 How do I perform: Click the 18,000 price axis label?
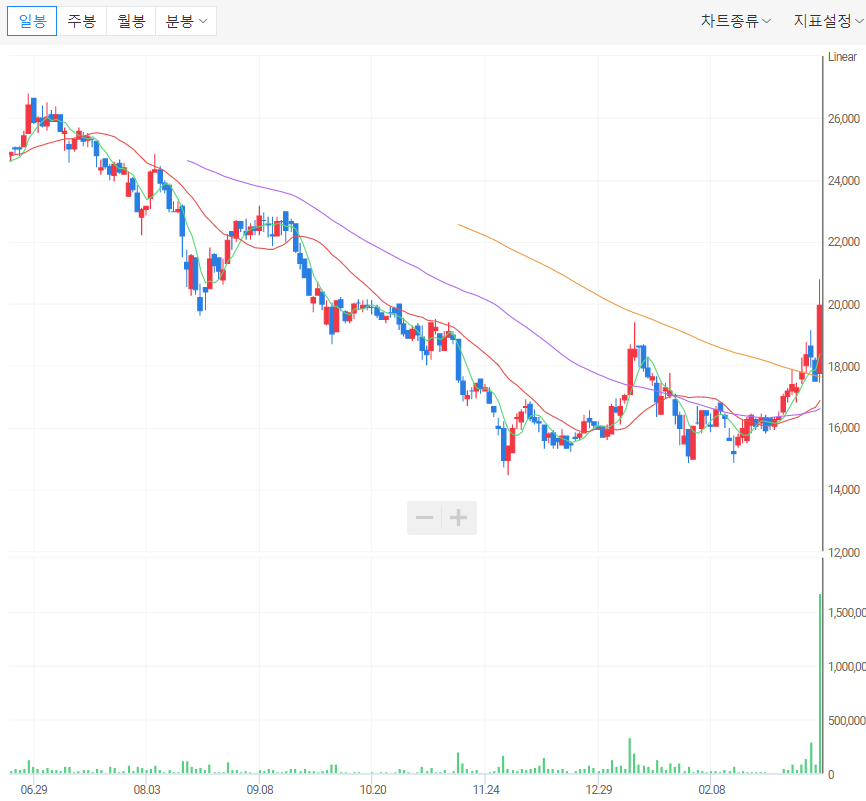[844, 367]
